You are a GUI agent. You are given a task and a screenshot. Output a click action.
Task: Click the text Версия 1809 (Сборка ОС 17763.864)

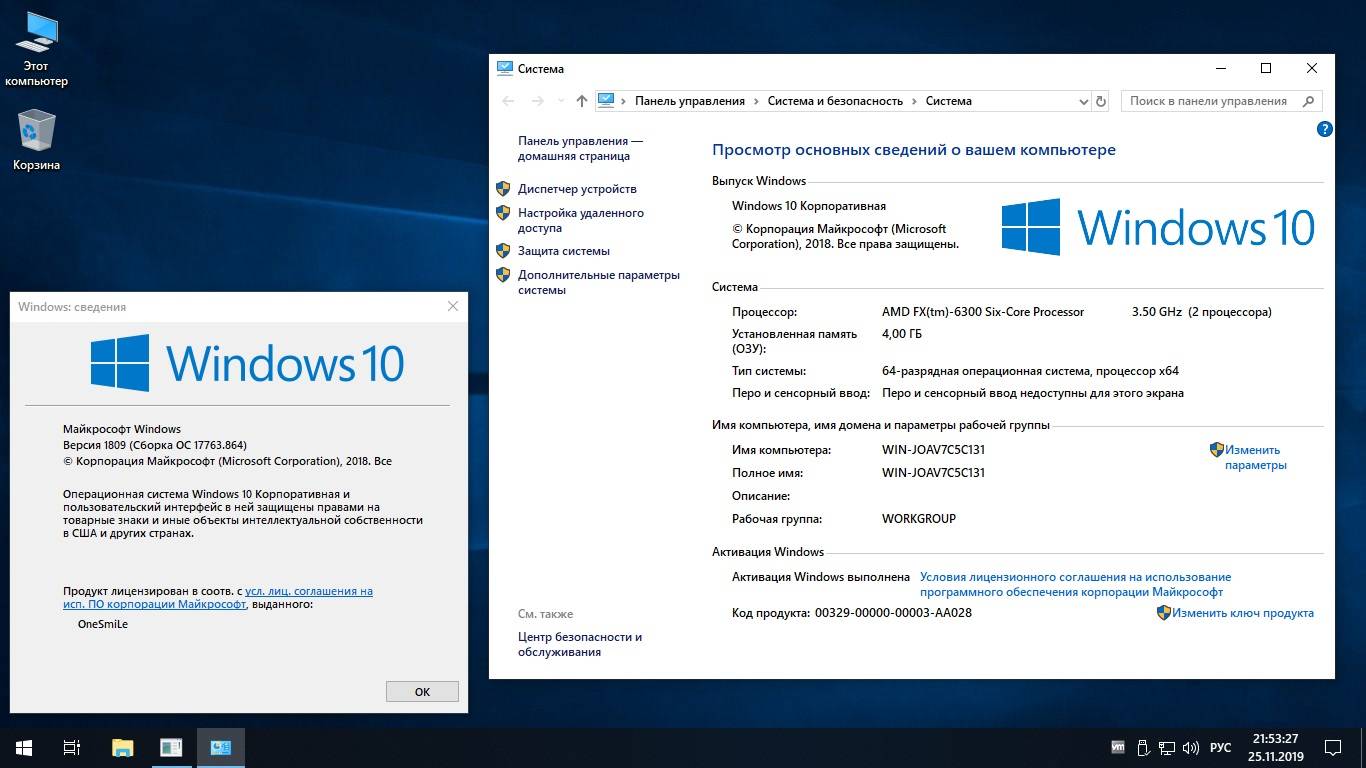(x=155, y=445)
